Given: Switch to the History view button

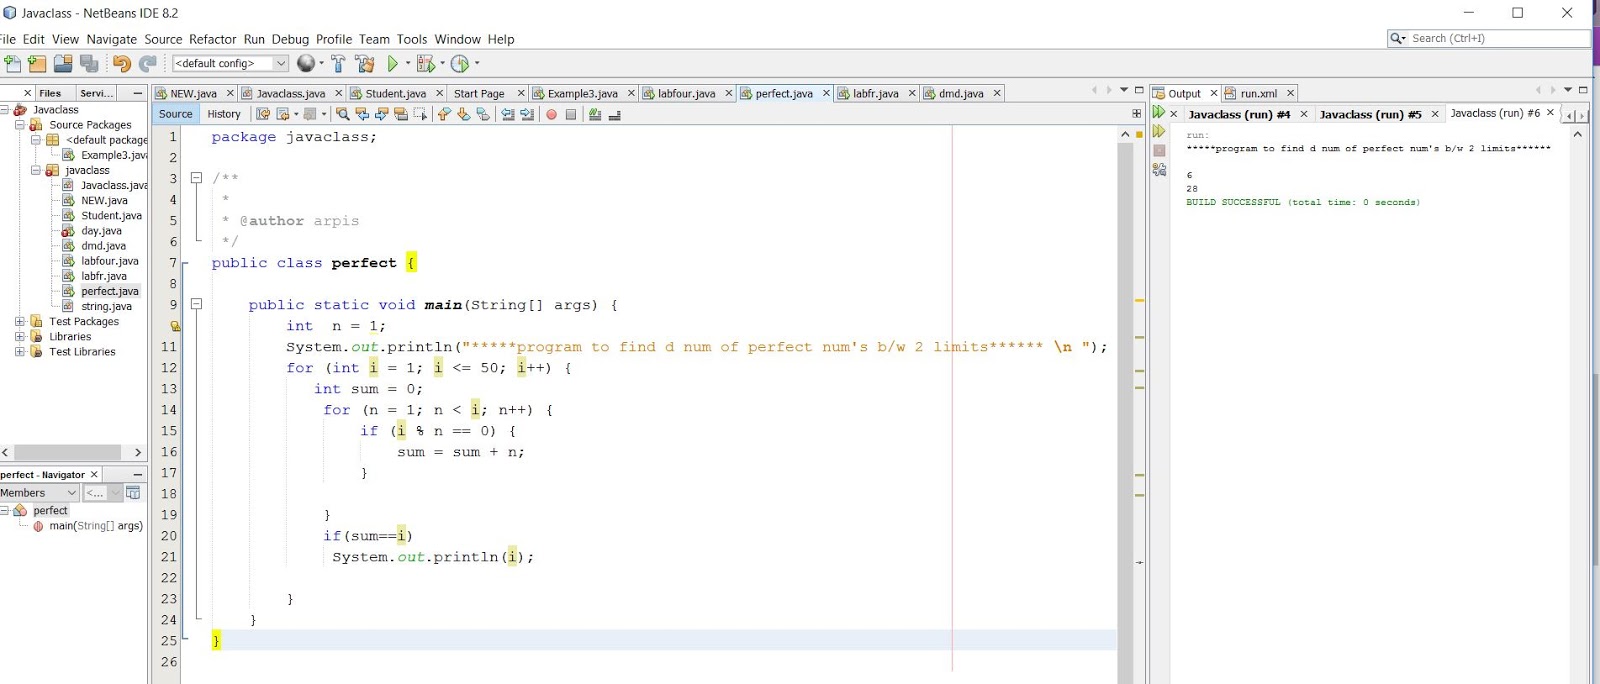Looking at the screenshot, I should (x=224, y=114).
